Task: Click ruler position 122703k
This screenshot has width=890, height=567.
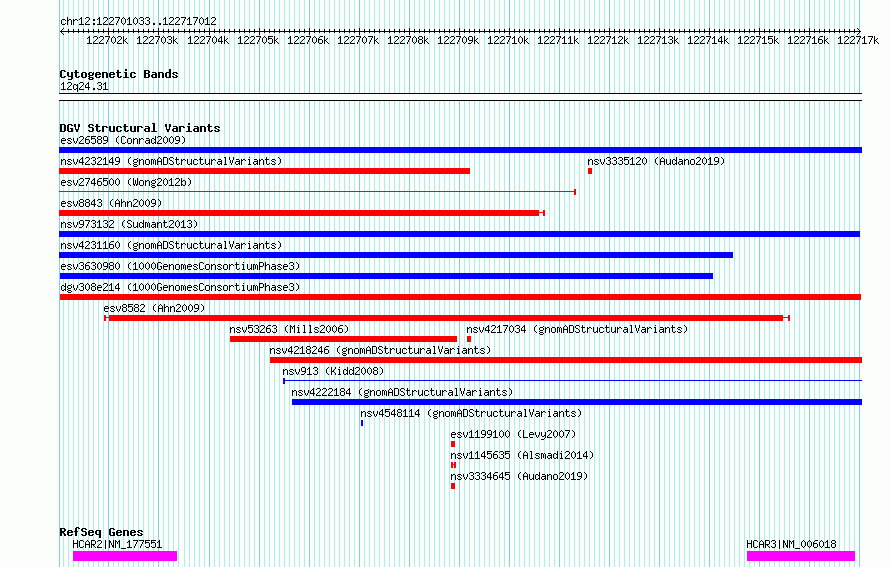Action: 157,40
